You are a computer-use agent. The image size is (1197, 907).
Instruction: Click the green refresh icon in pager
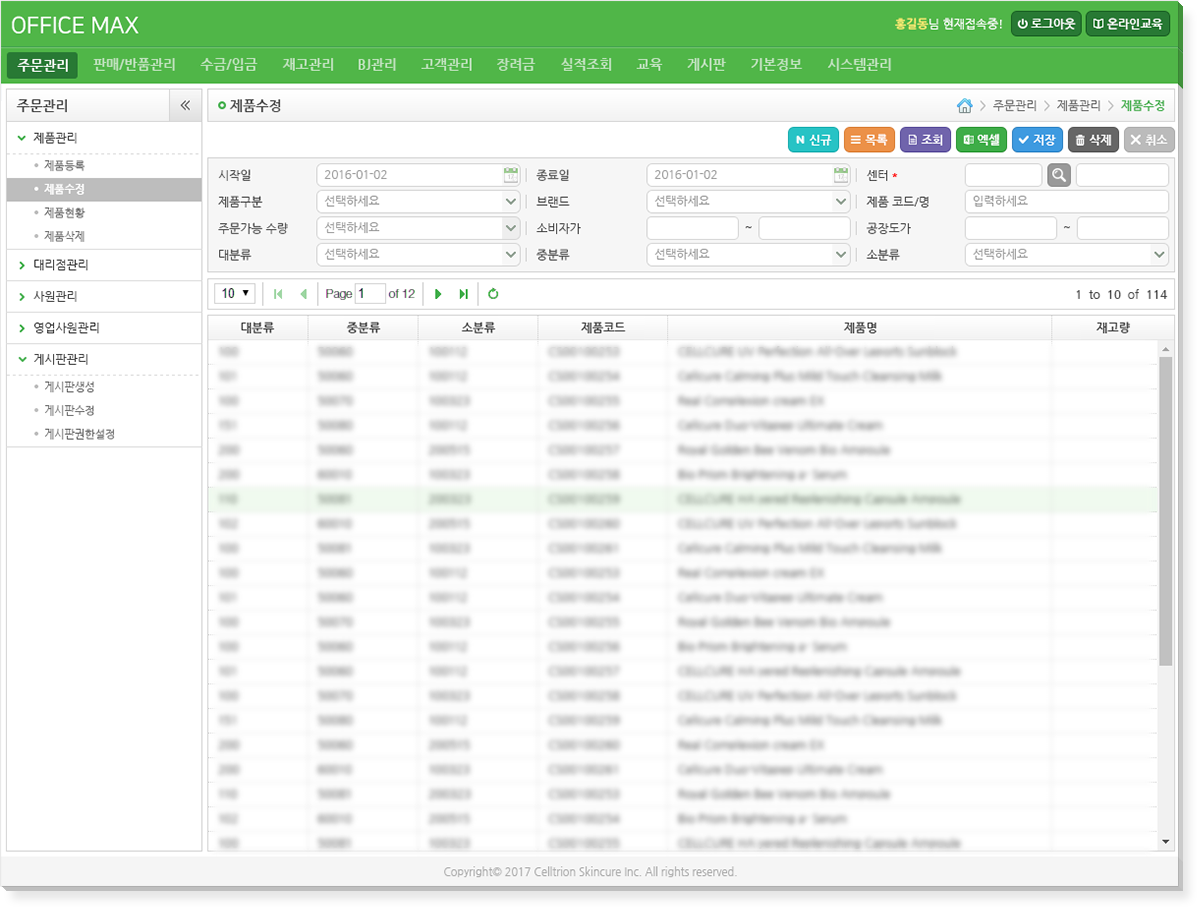pos(493,294)
